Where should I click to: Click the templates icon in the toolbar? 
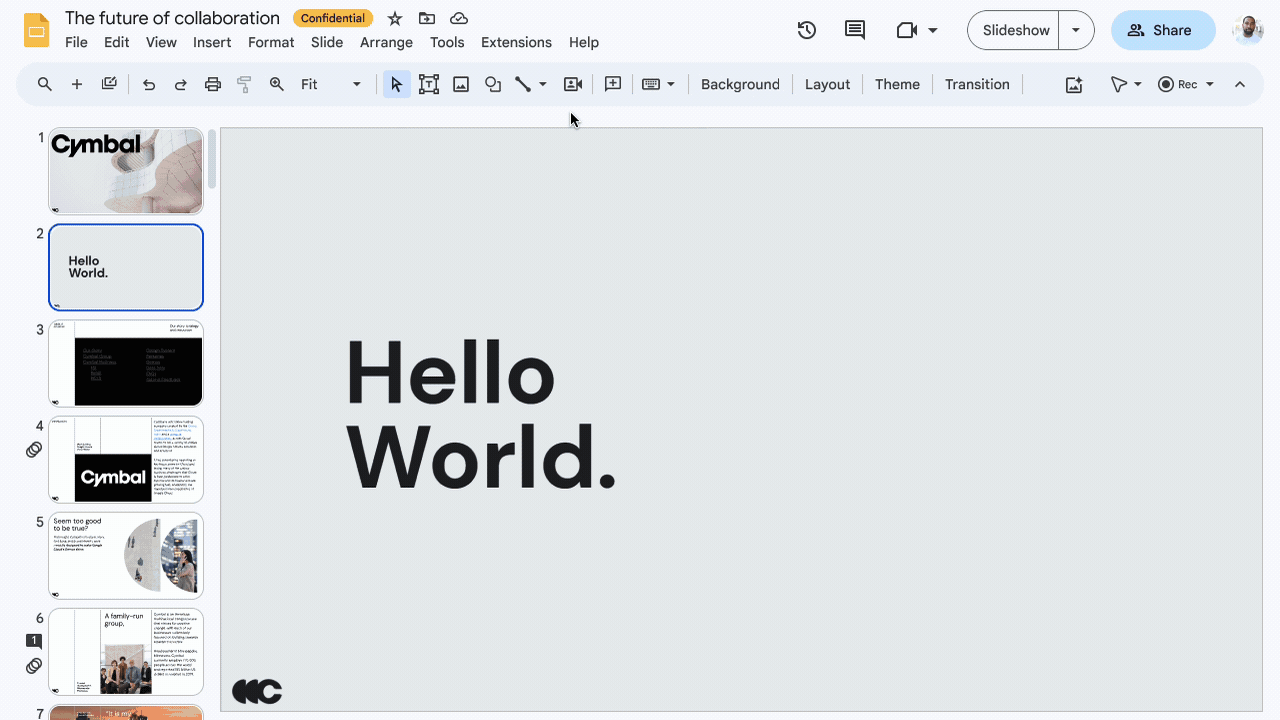coord(109,84)
